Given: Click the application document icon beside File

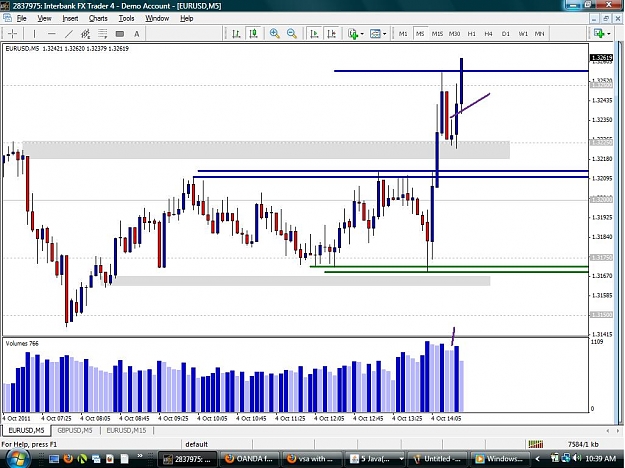Looking at the screenshot, I should (7, 18).
